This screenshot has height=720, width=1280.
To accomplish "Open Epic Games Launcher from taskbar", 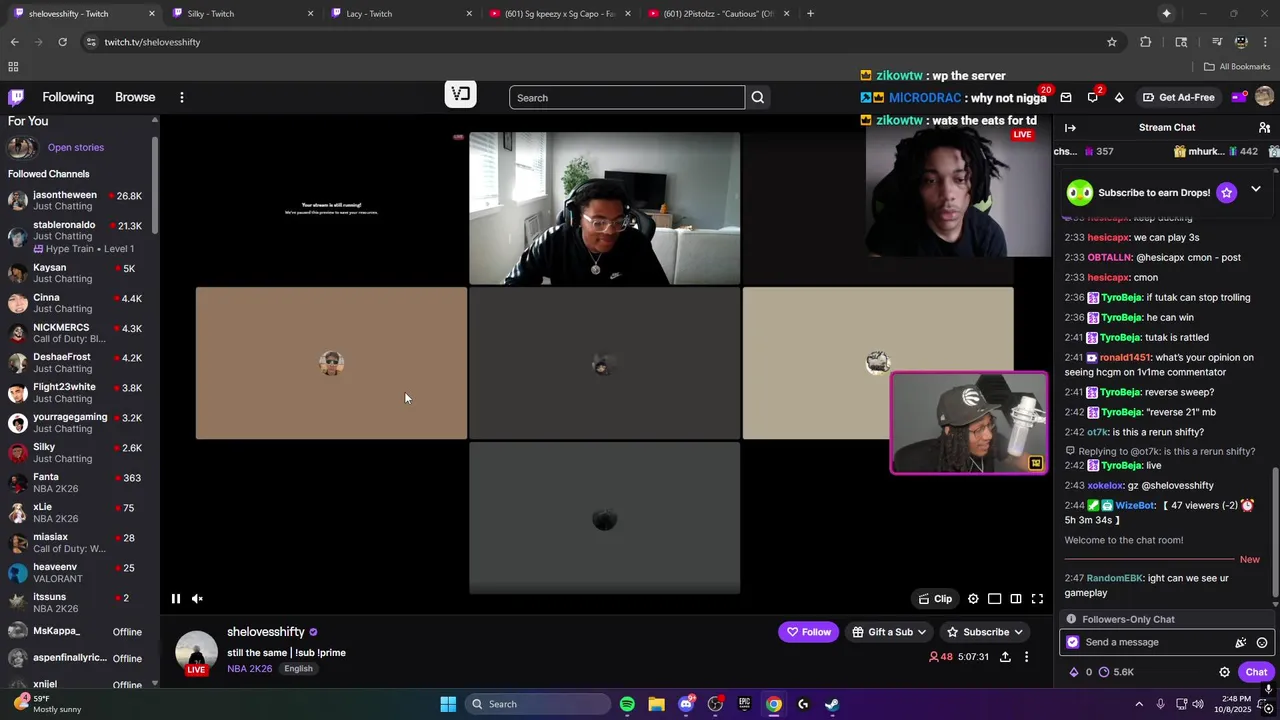I will click(744, 704).
